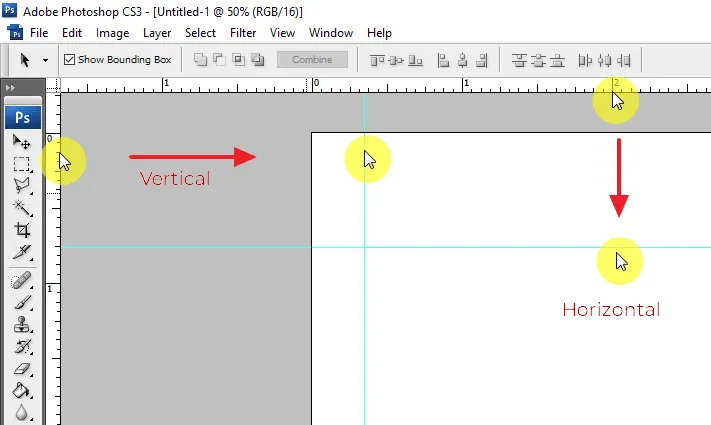Click the ruler origin corner box
Viewport: 711px width, 425px height.
54,85
